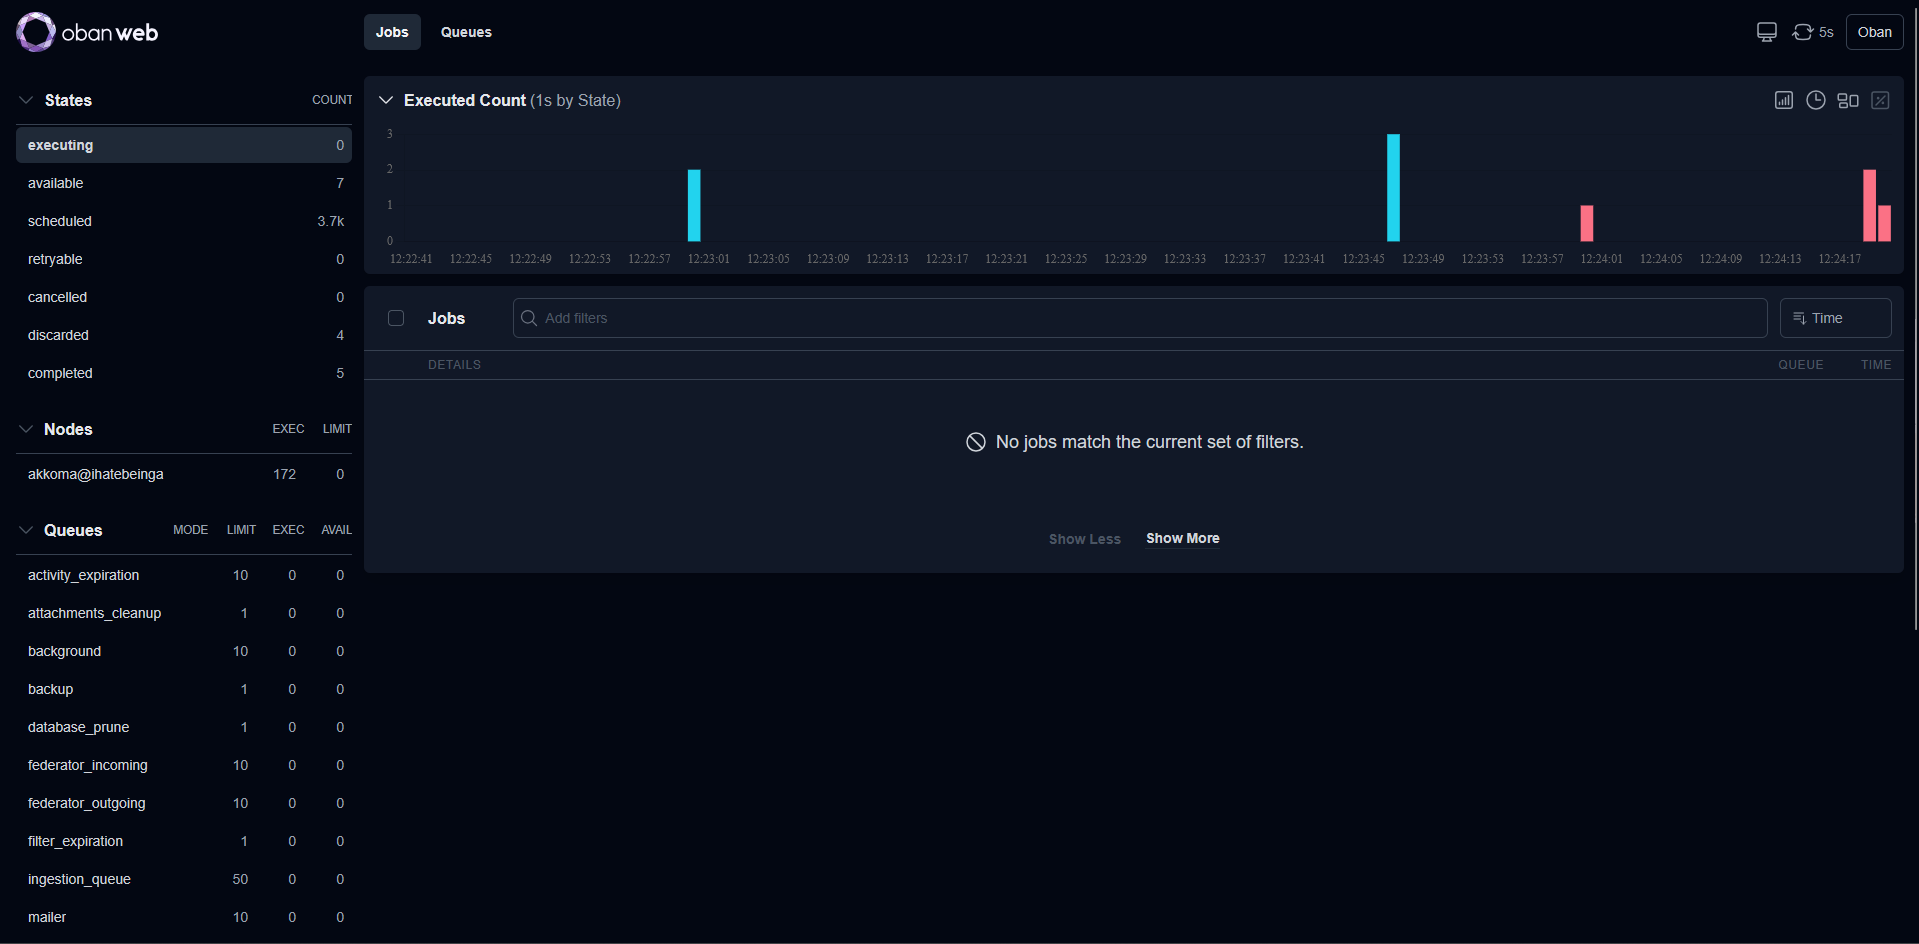Screen dimensions: 1919x944
Task: Toggle the select-all Jobs checkbox
Action: (x=396, y=318)
